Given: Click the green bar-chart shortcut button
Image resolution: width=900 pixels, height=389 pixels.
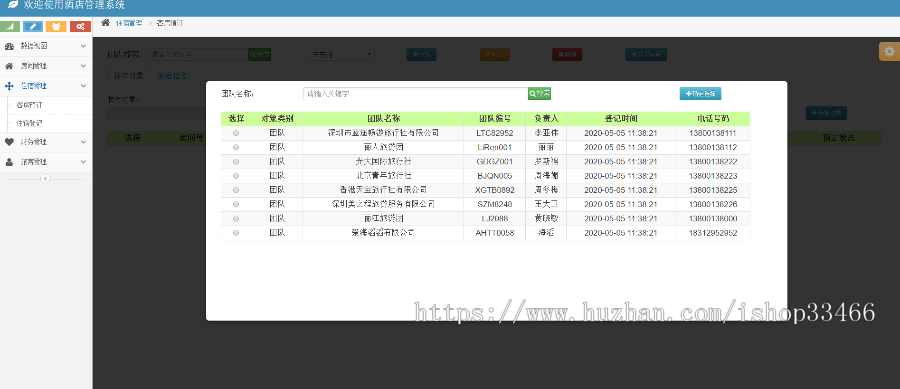Looking at the screenshot, I should (x=10, y=26).
